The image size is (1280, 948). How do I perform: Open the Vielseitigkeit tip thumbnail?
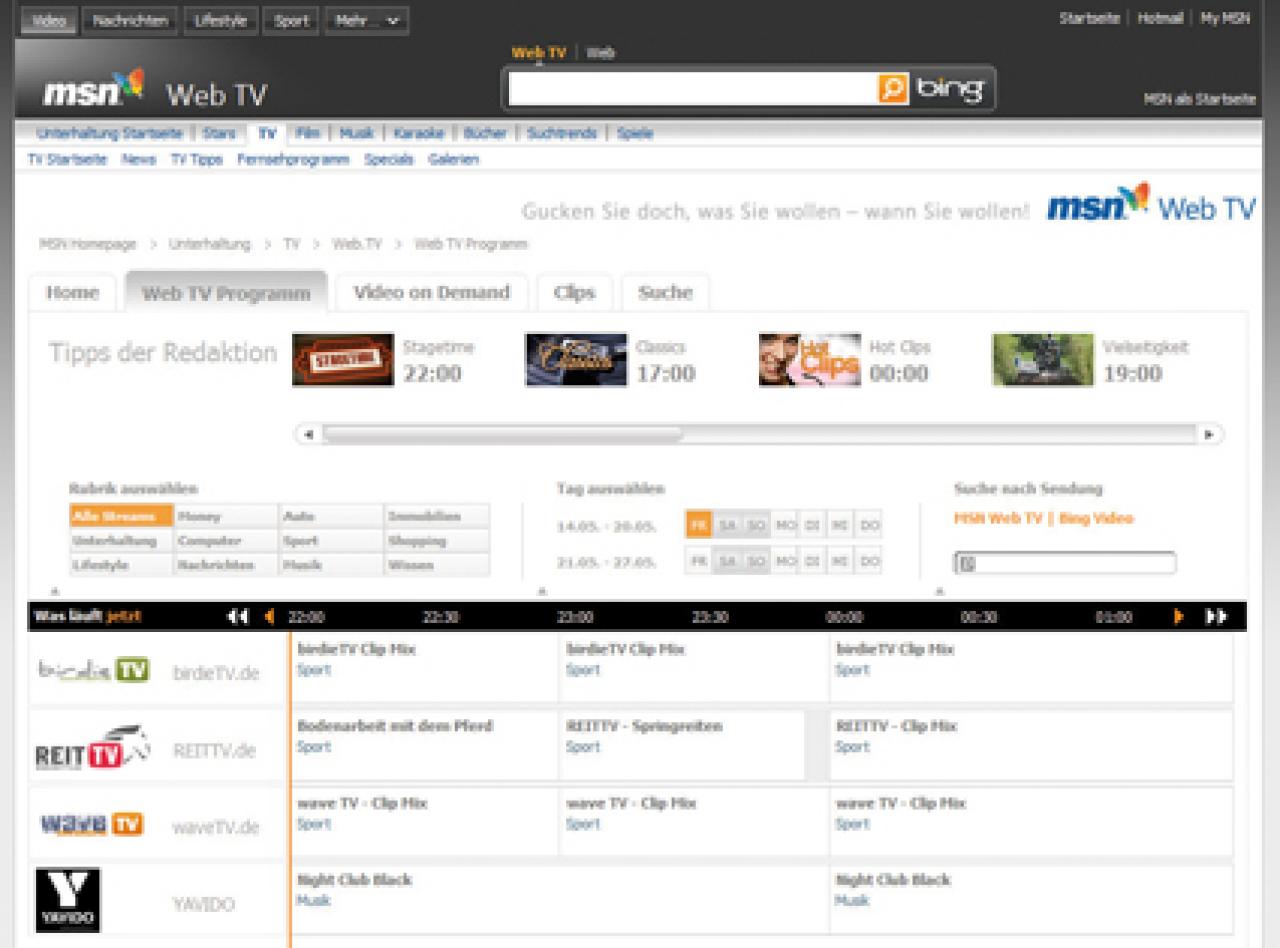pos(1043,360)
